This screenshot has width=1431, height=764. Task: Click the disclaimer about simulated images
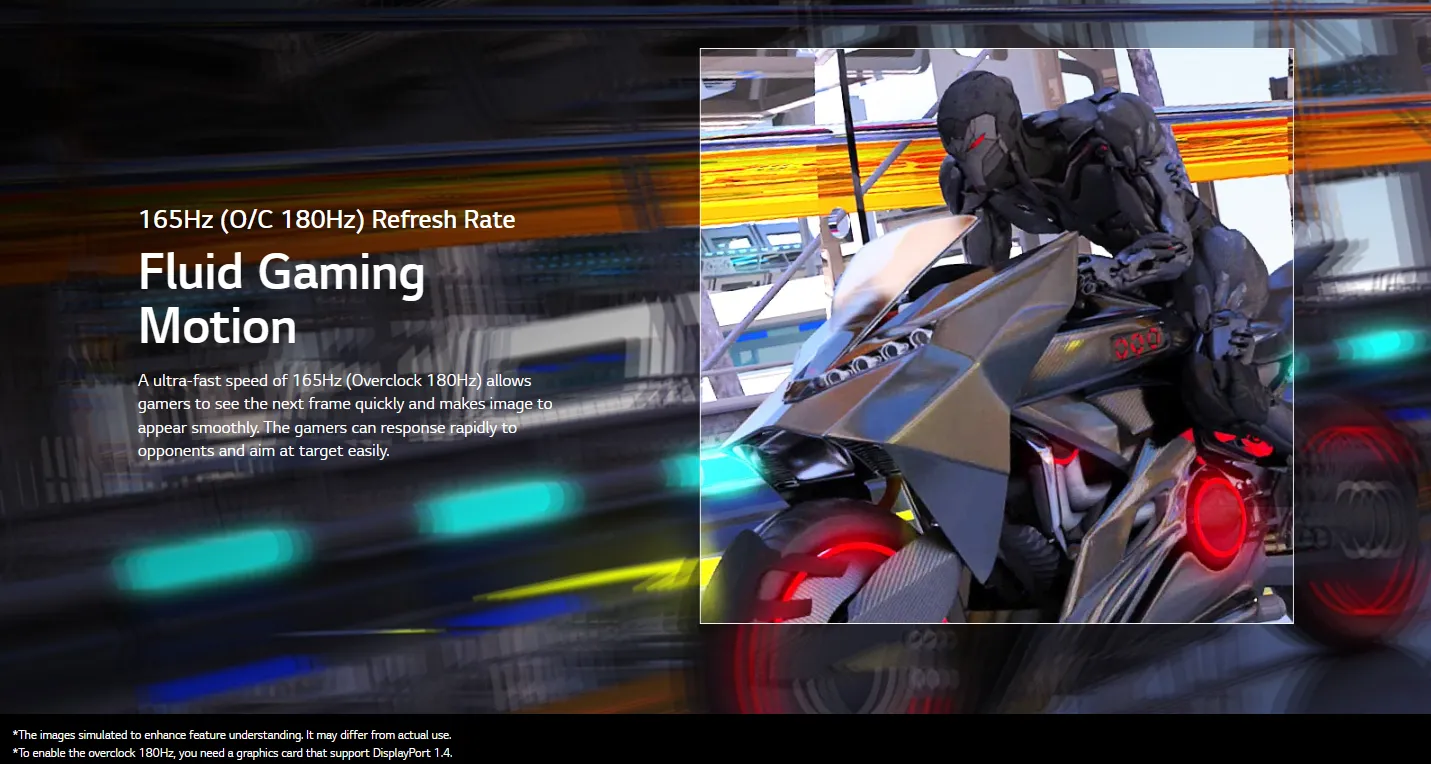tap(232, 735)
